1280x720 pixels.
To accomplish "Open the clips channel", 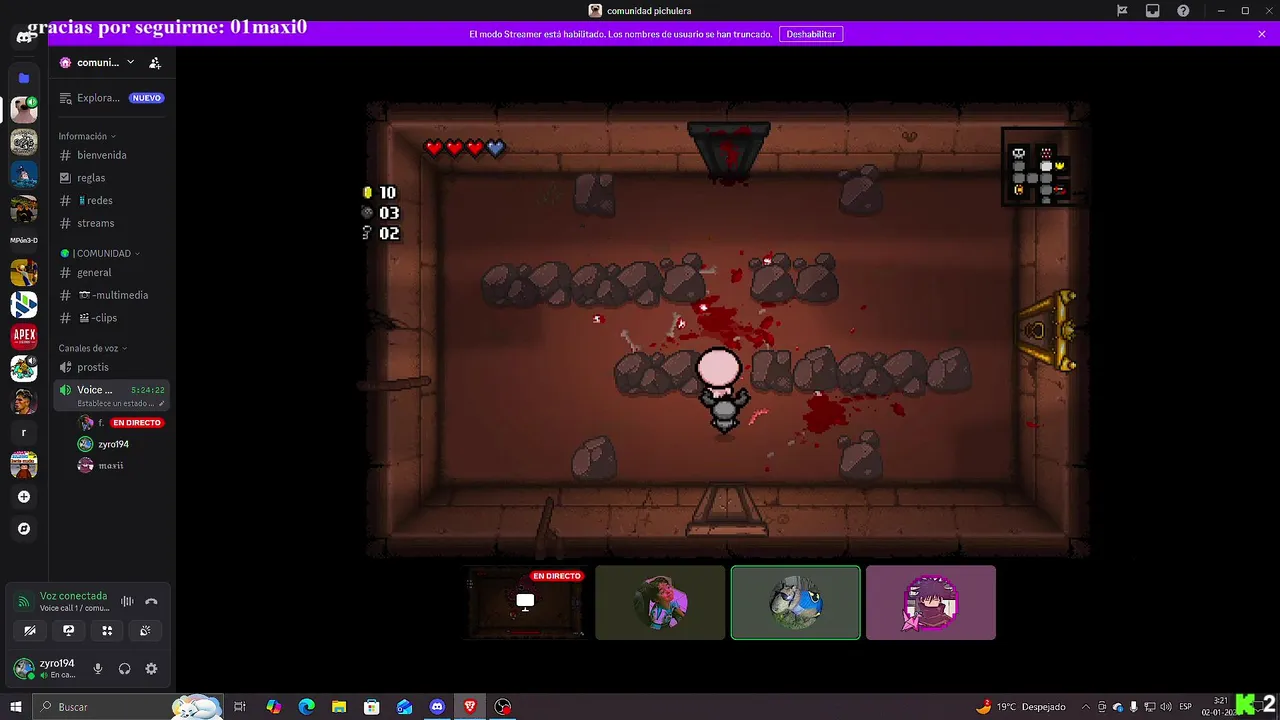I will click(x=110, y=318).
